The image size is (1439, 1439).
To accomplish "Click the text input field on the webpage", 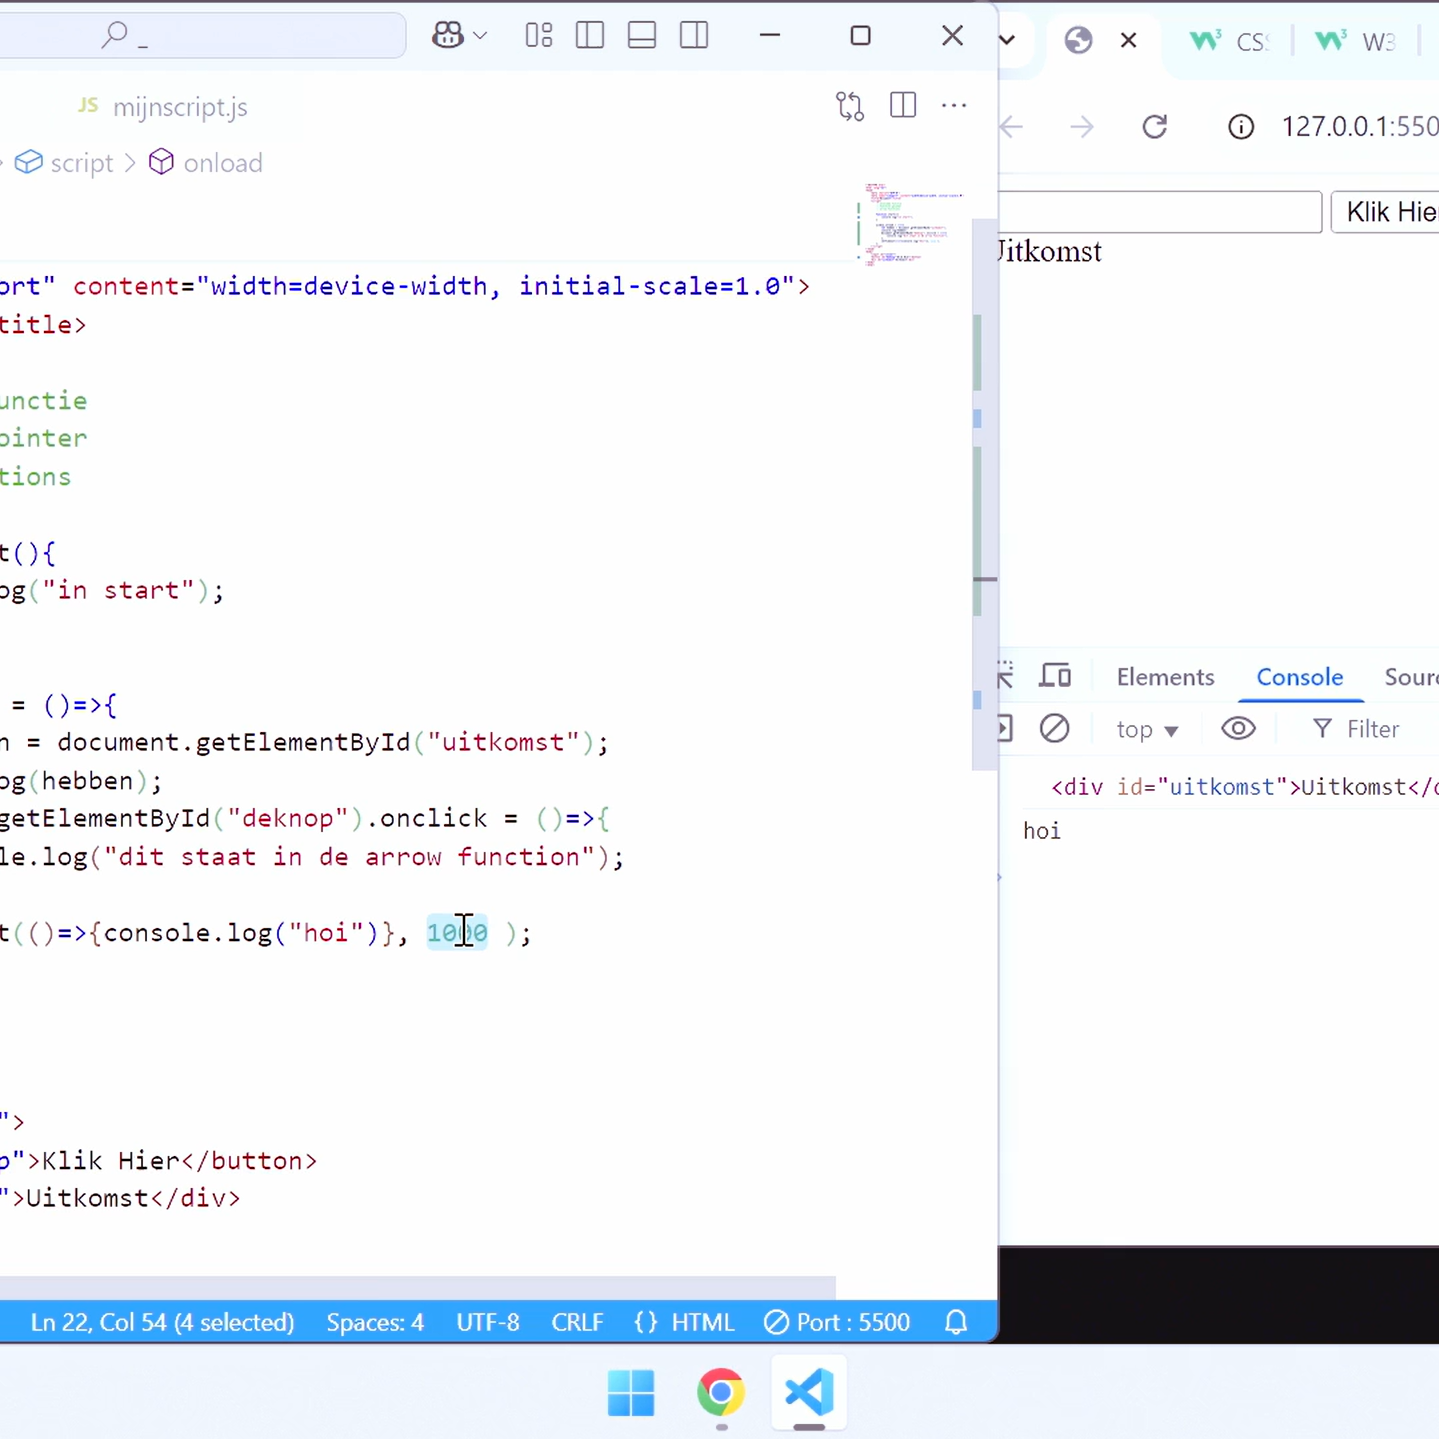I will click(1160, 212).
